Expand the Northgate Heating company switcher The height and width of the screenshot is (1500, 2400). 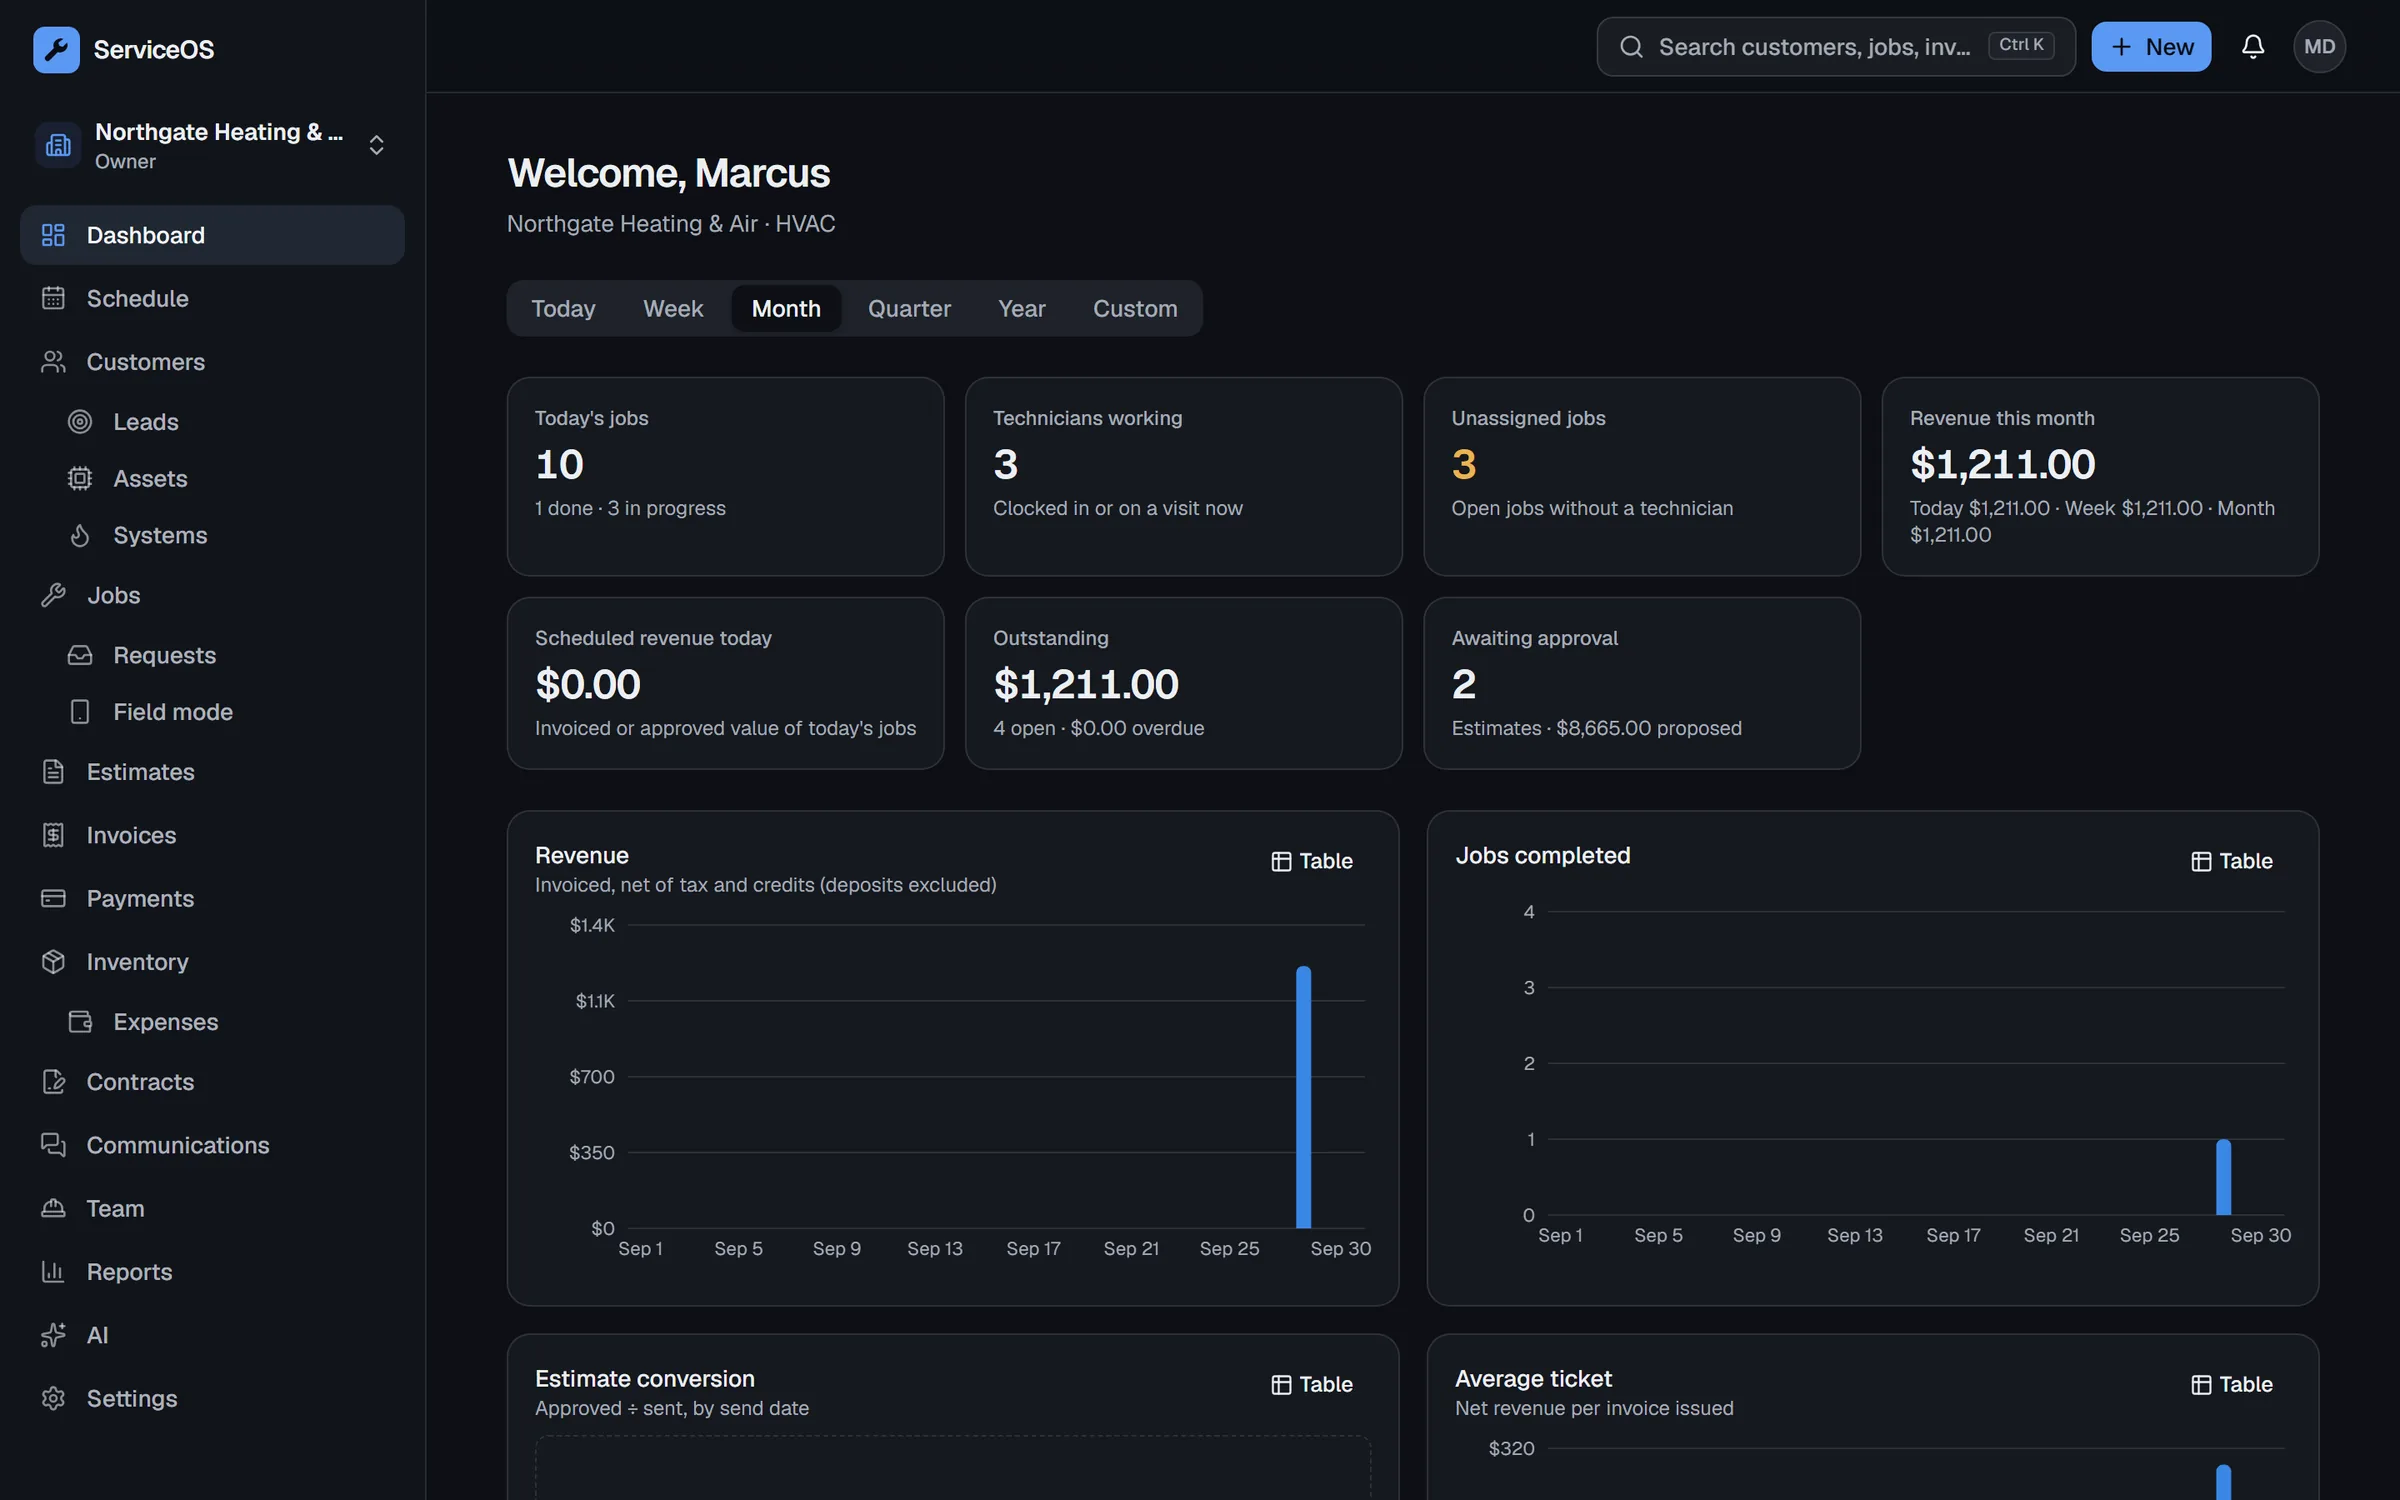click(x=376, y=145)
